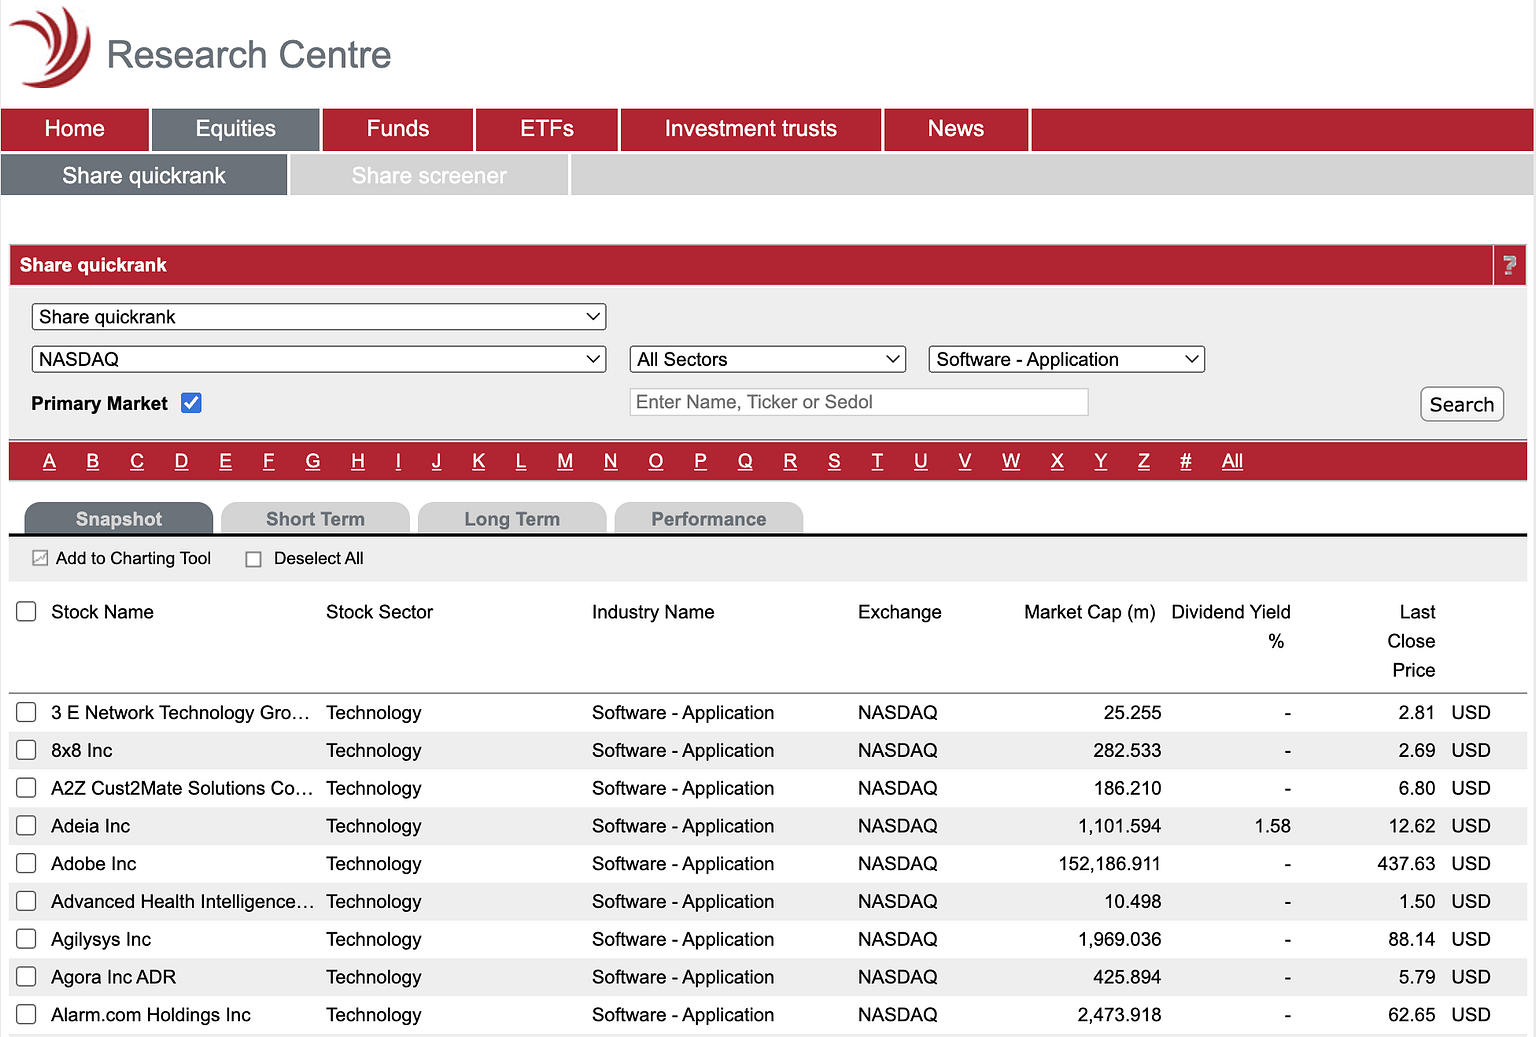
Task: Check the Deselect All checkbox
Action: 253,558
